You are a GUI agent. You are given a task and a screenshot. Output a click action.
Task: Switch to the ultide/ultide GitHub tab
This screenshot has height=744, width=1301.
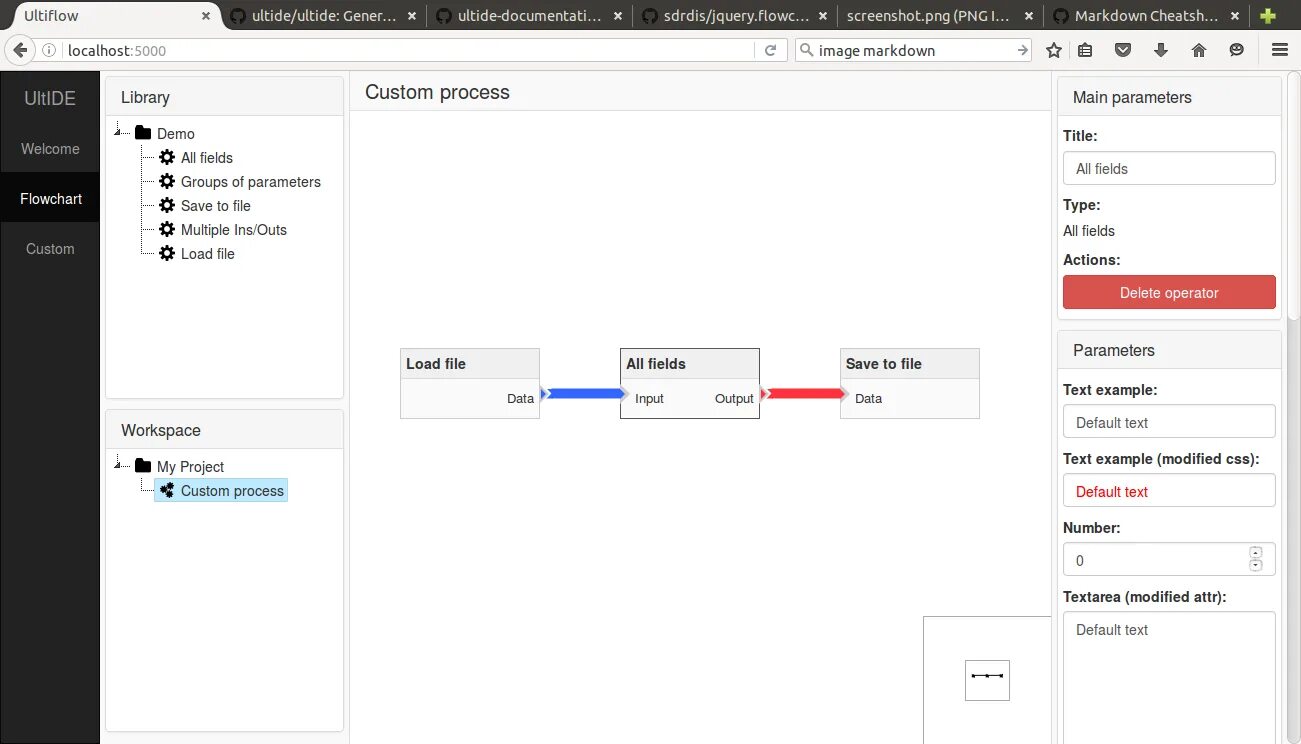[x=322, y=16]
